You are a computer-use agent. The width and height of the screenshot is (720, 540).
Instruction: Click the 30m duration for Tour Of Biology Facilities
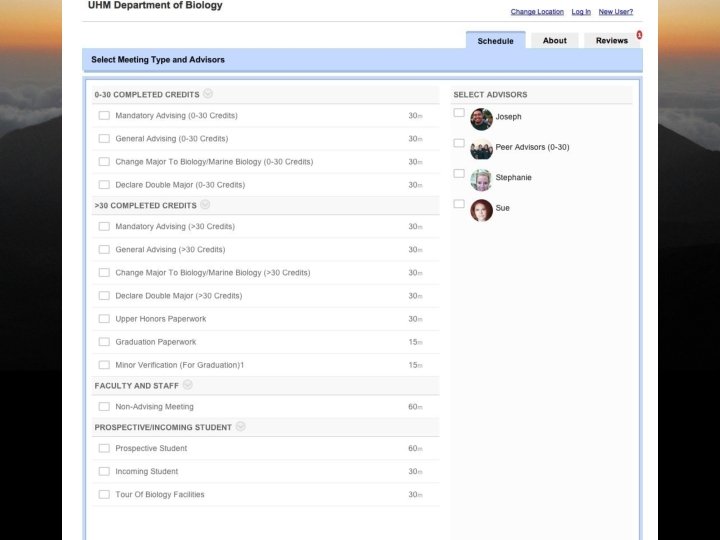415,495
